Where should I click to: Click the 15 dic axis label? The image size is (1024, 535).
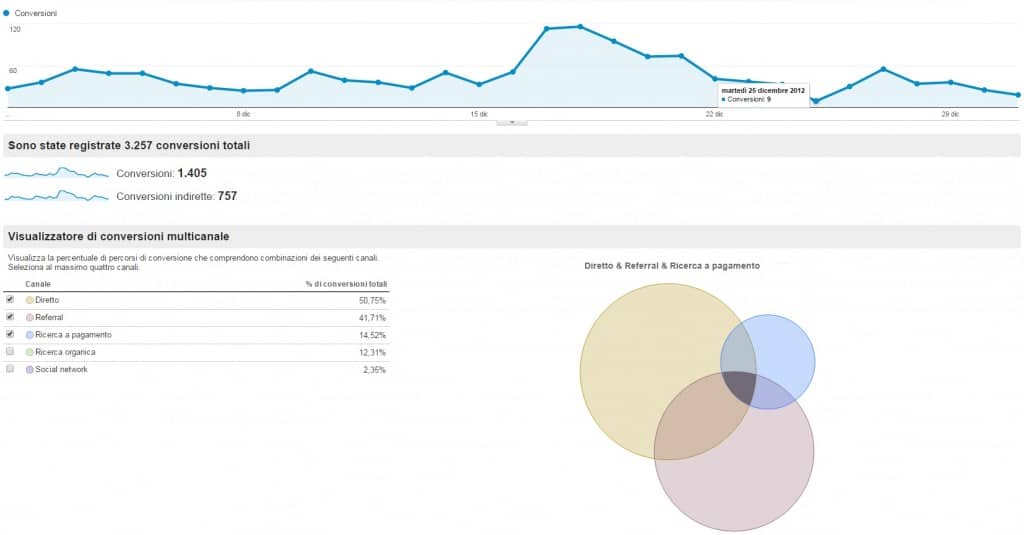pyautogui.click(x=479, y=114)
